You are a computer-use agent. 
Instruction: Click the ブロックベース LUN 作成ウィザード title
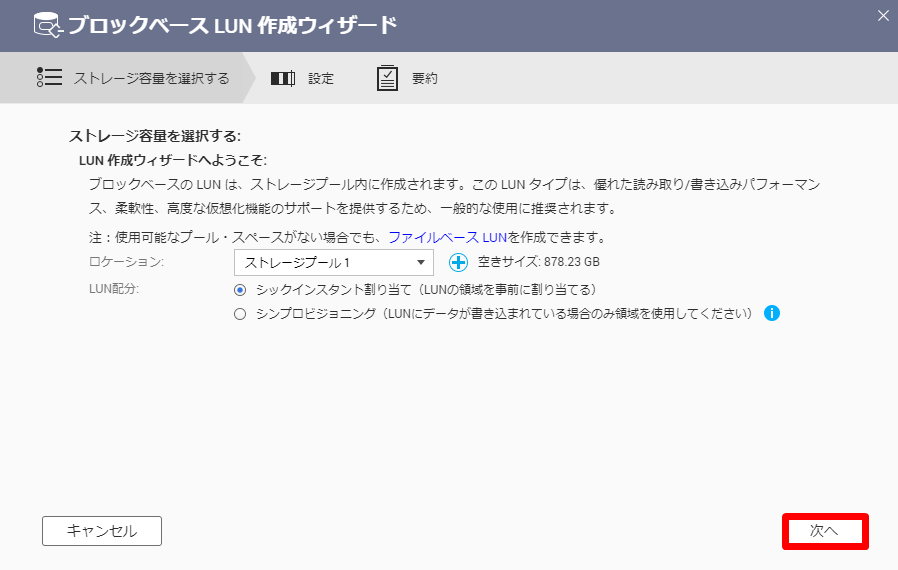(x=233, y=25)
